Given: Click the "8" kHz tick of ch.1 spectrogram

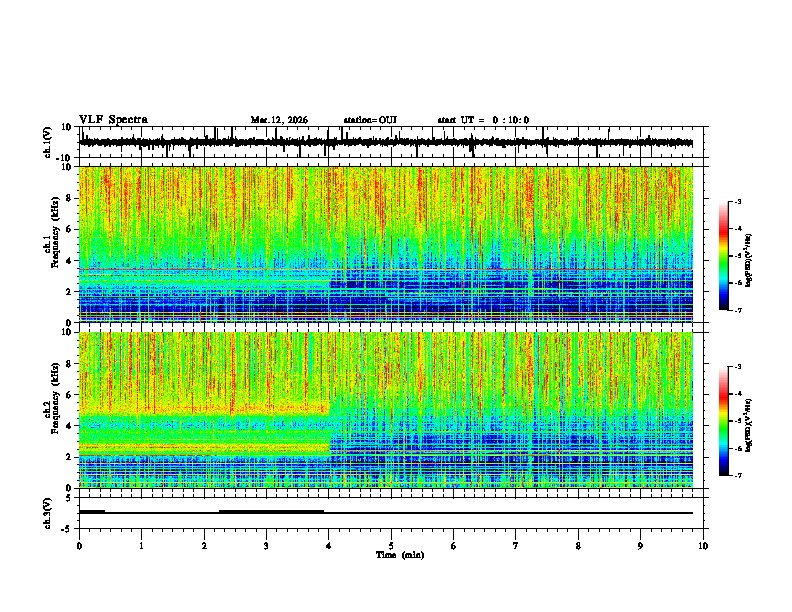Looking at the screenshot, I should (x=69, y=198).
